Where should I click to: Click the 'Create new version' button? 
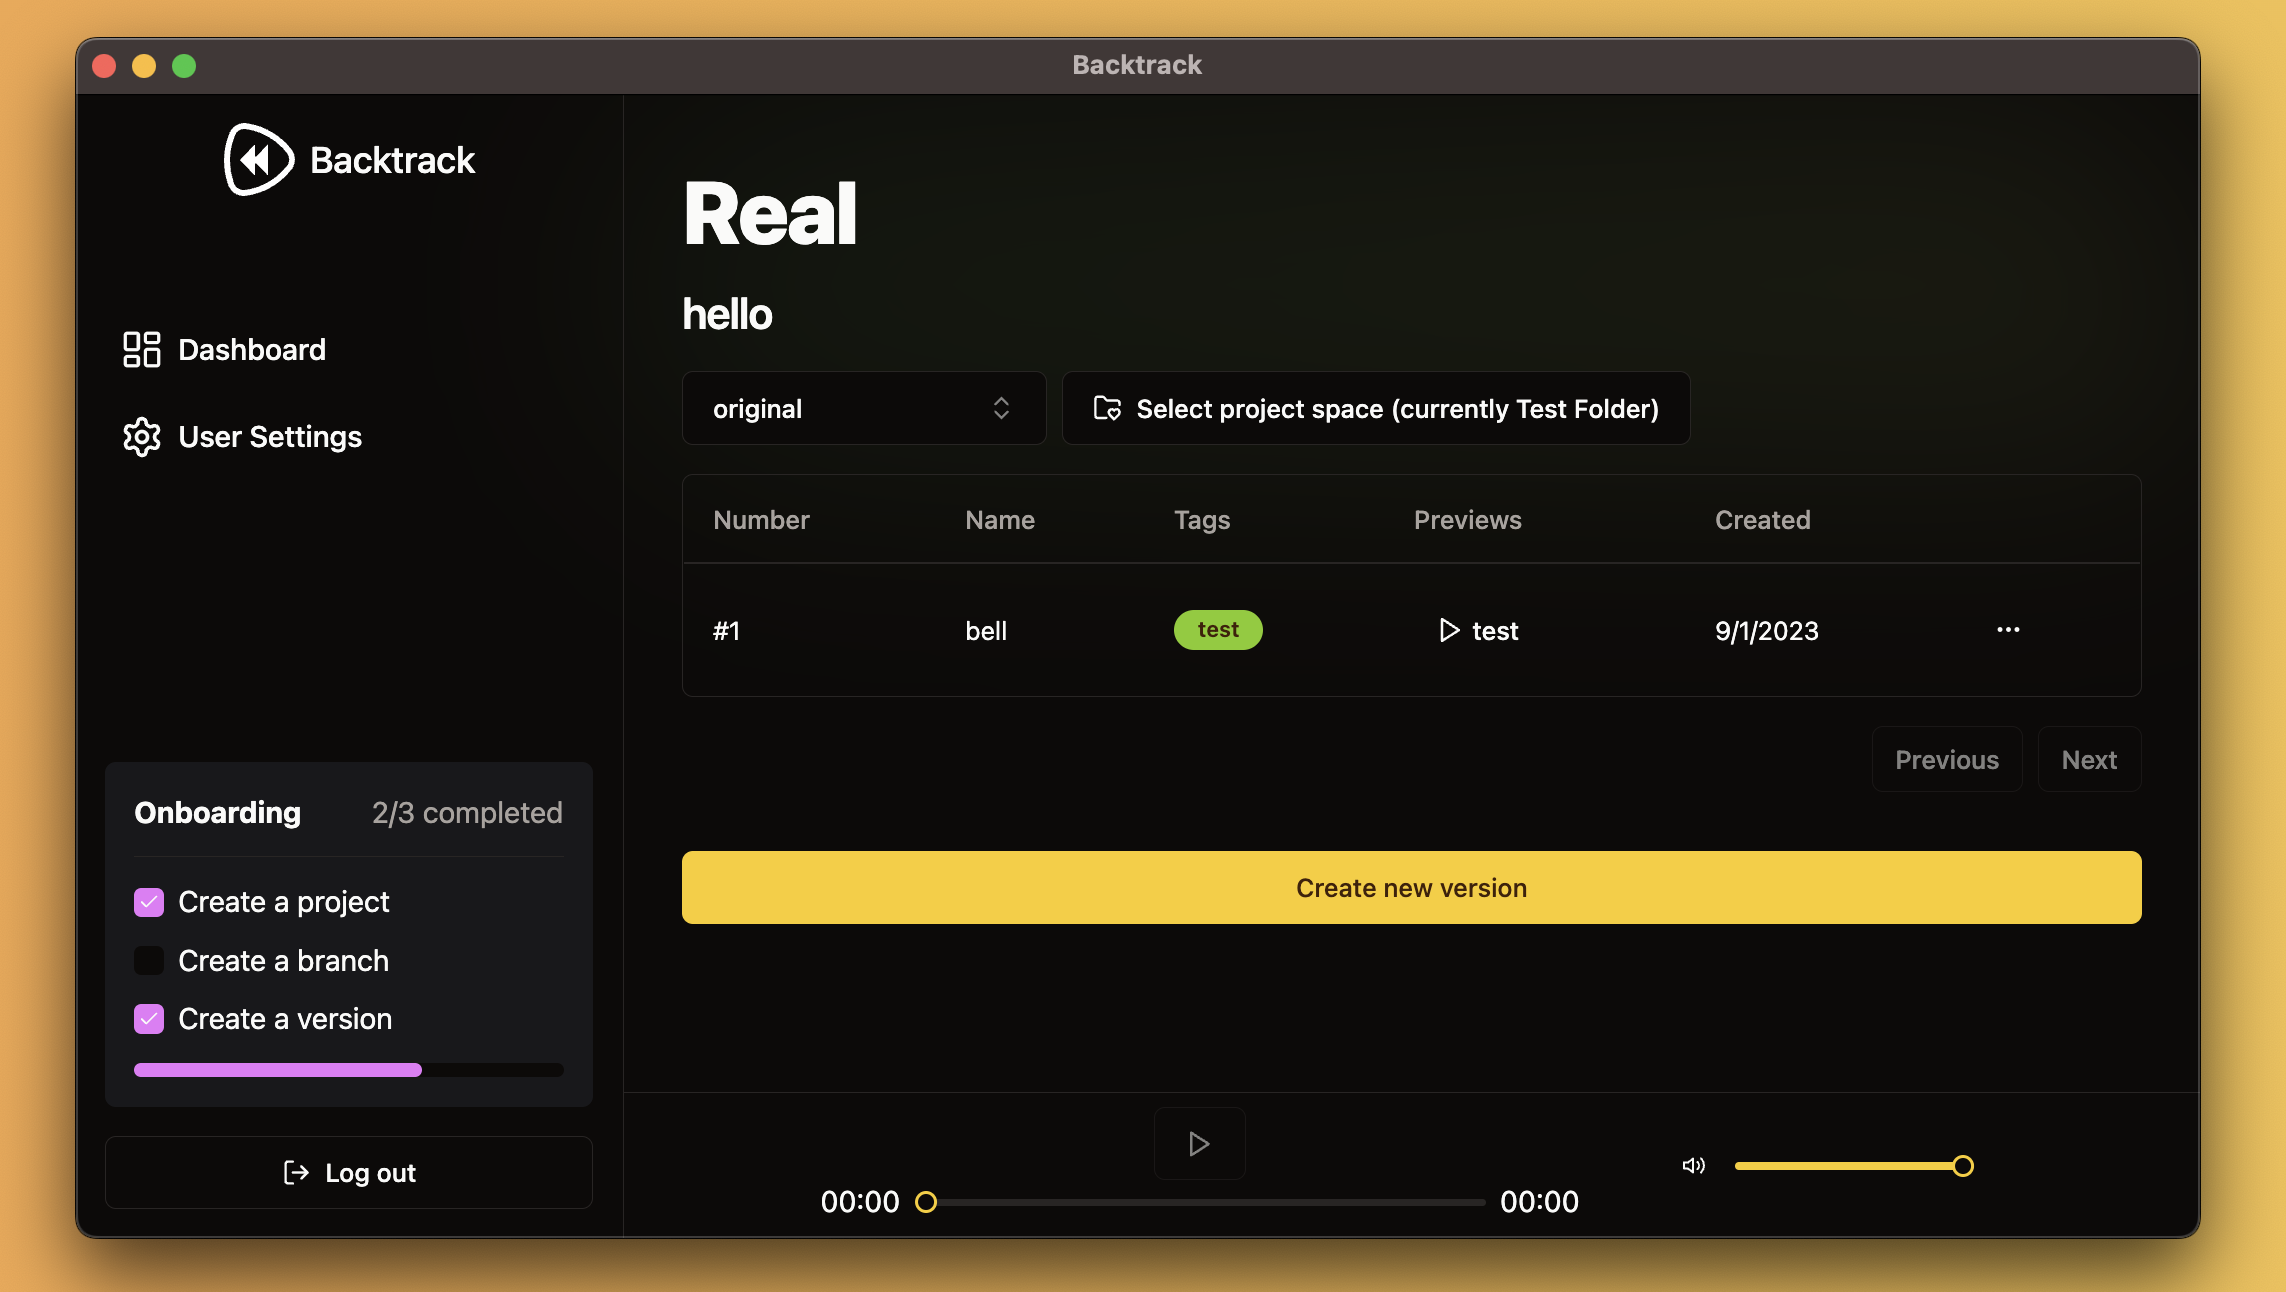pyautogui.click(x=1411, y=887)
